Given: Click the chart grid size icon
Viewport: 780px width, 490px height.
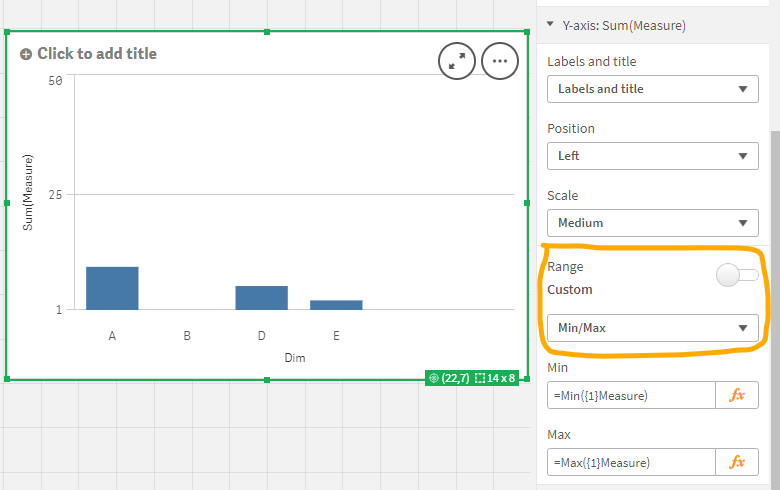Looking at the screenshot, I should [x=481, y=378].
